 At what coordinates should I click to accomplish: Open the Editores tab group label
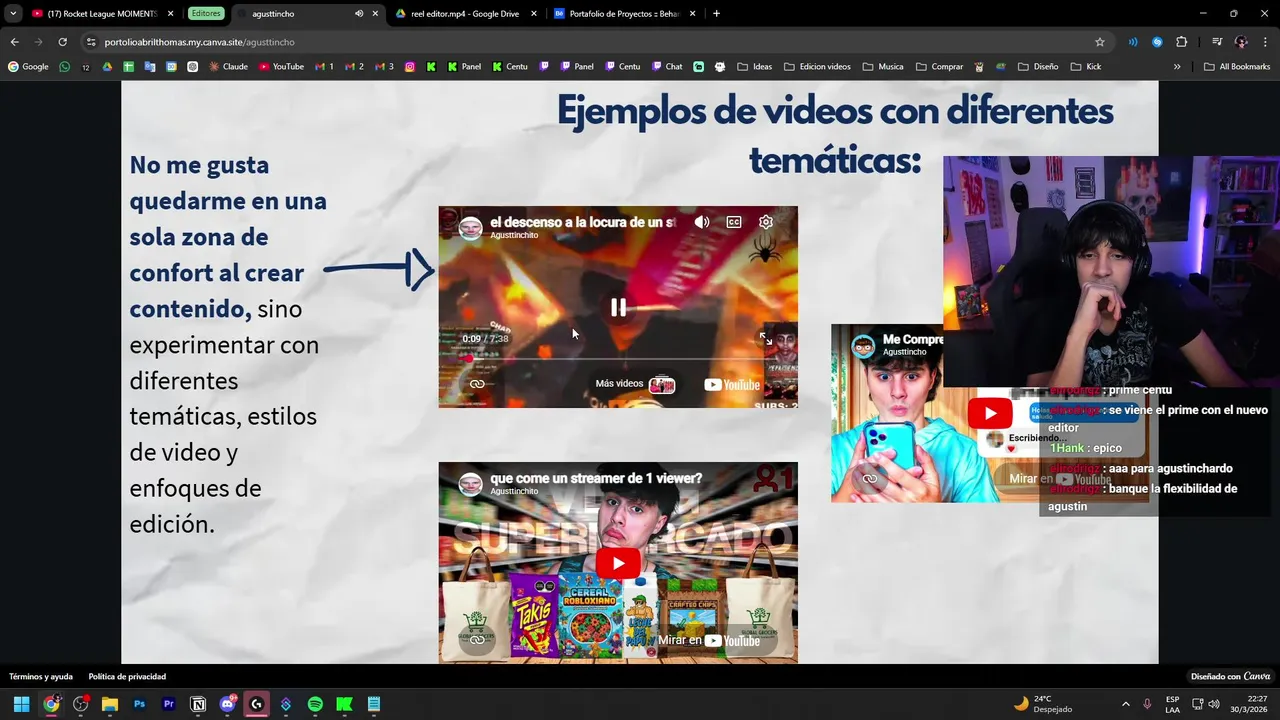[x=206, y=14]
